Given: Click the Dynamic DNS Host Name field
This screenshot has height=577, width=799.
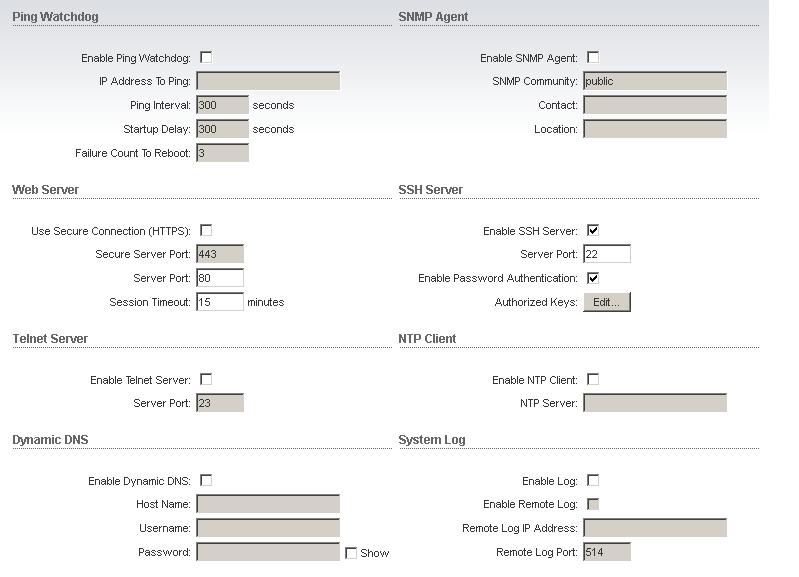Looking at the screenshot, I should pyautogui.click(x=268, y=505).
